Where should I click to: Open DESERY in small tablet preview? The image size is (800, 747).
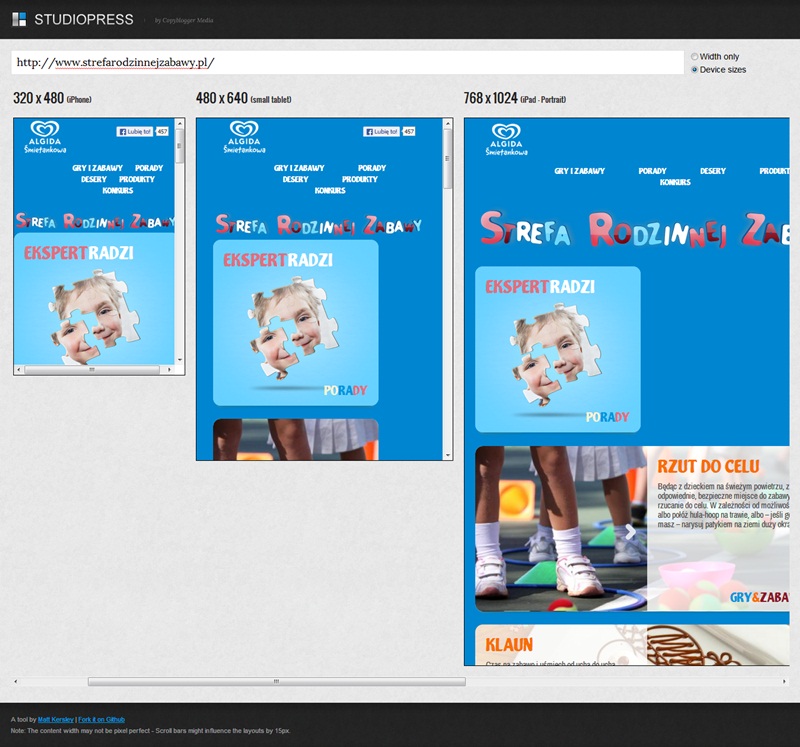[x=295, y=179]
